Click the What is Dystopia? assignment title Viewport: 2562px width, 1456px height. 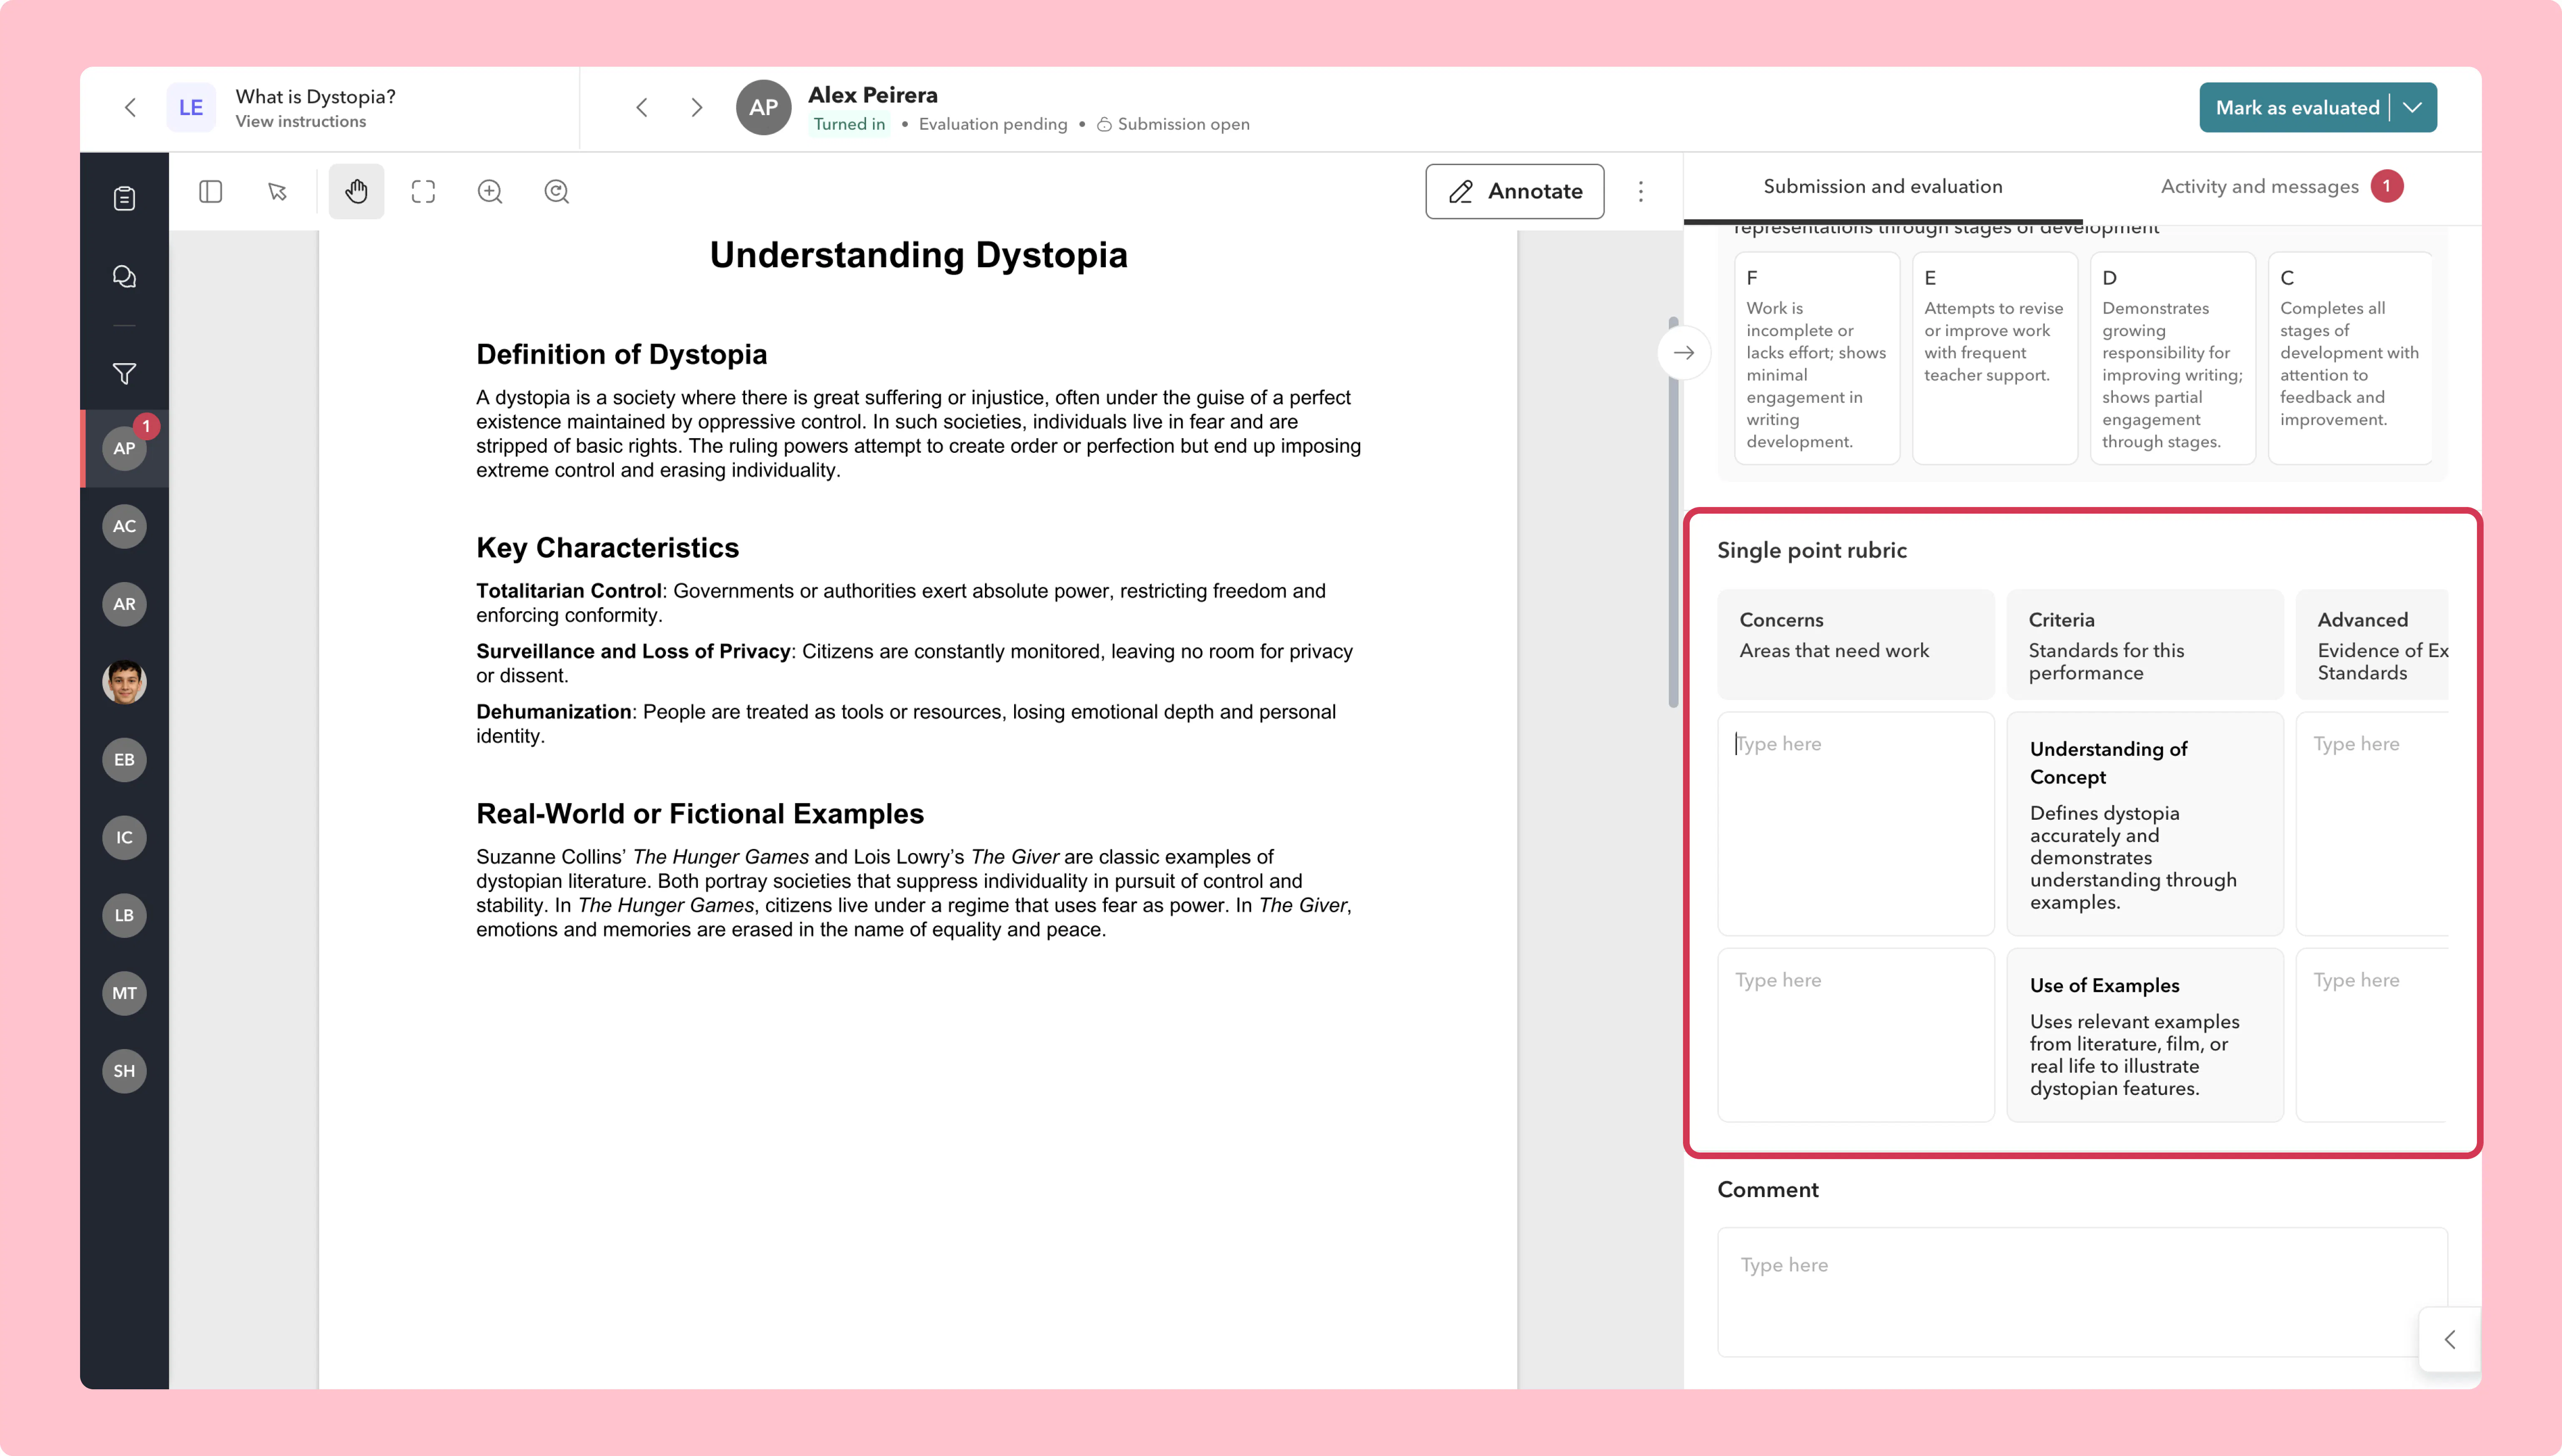[316, 97]
